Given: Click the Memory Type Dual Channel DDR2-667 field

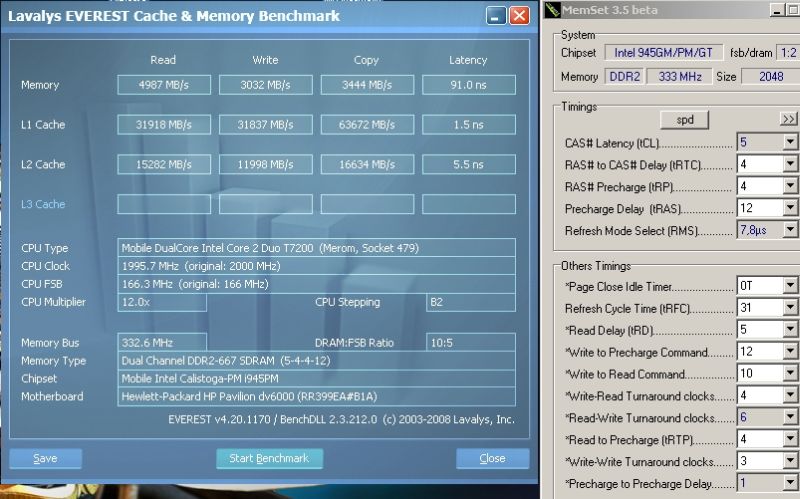Looking at the screenshot, I should [x=316, y=361].
